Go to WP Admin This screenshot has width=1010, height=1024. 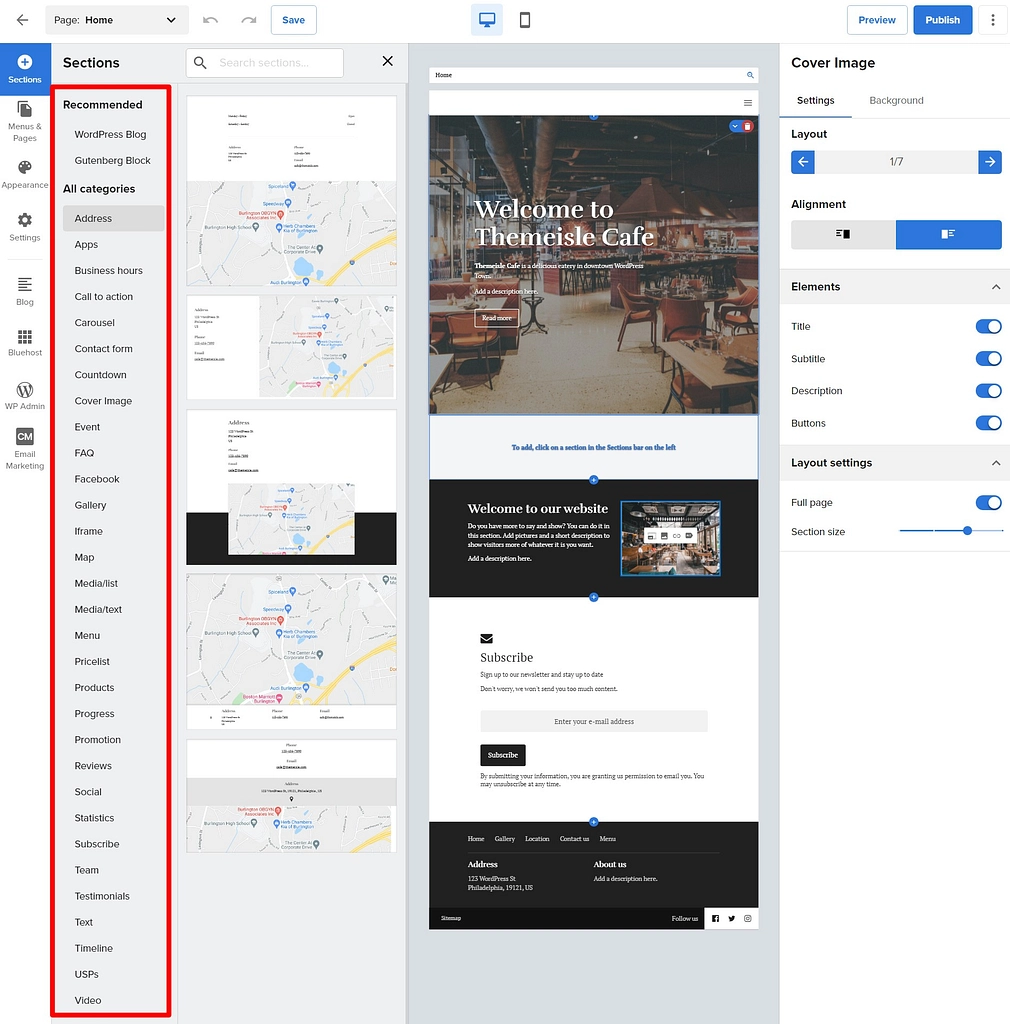click(25, 396)
